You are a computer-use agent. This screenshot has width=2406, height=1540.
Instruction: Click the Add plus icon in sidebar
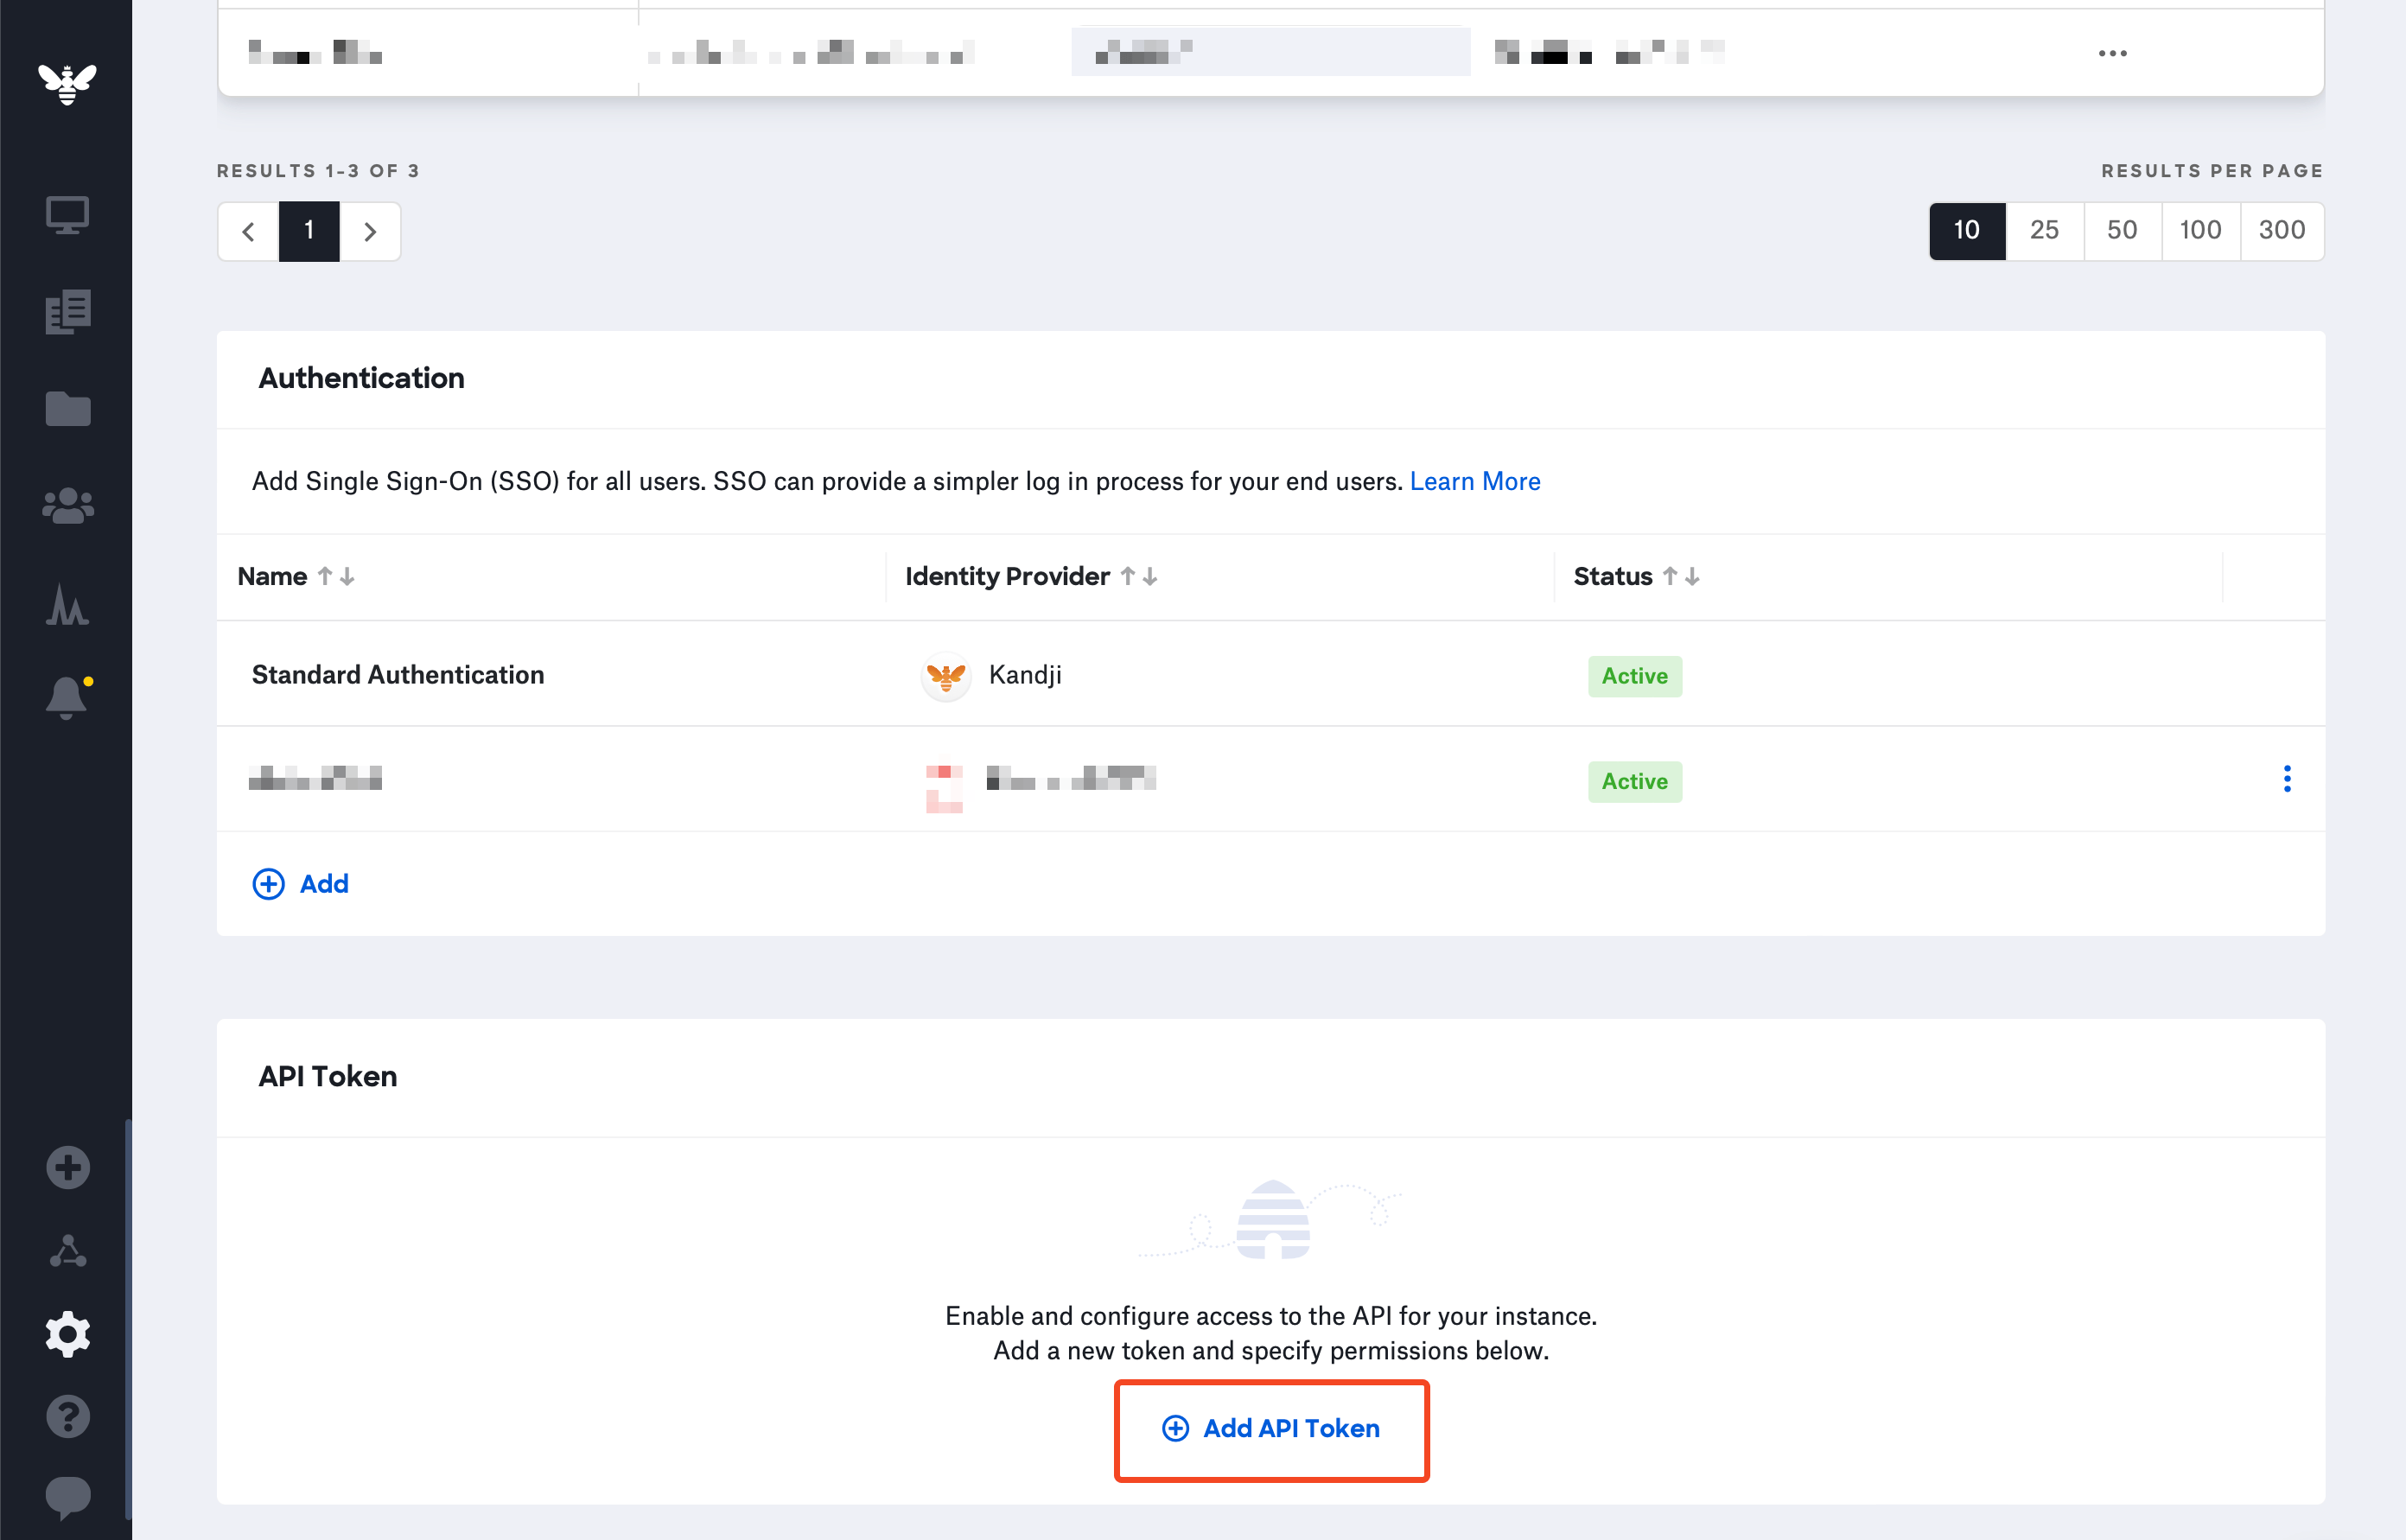pyautogui.click(x=68, y=1167)
